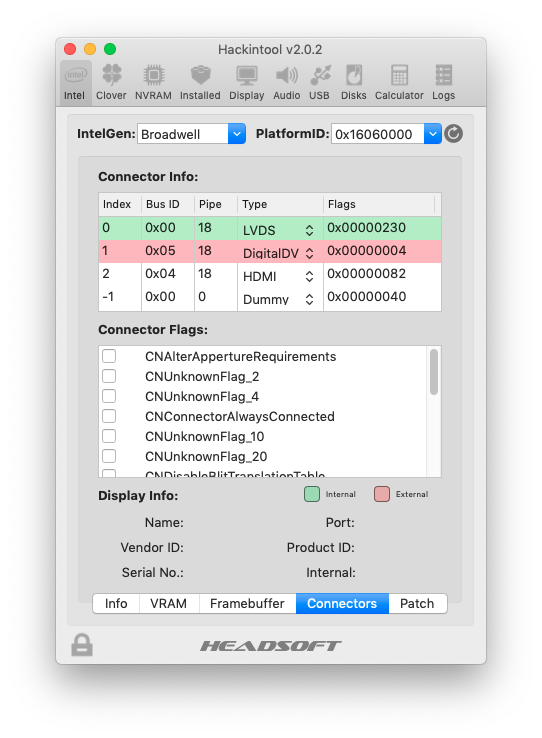
Task: Click the Connector Flags scrollbar
Action: [434, 372]
